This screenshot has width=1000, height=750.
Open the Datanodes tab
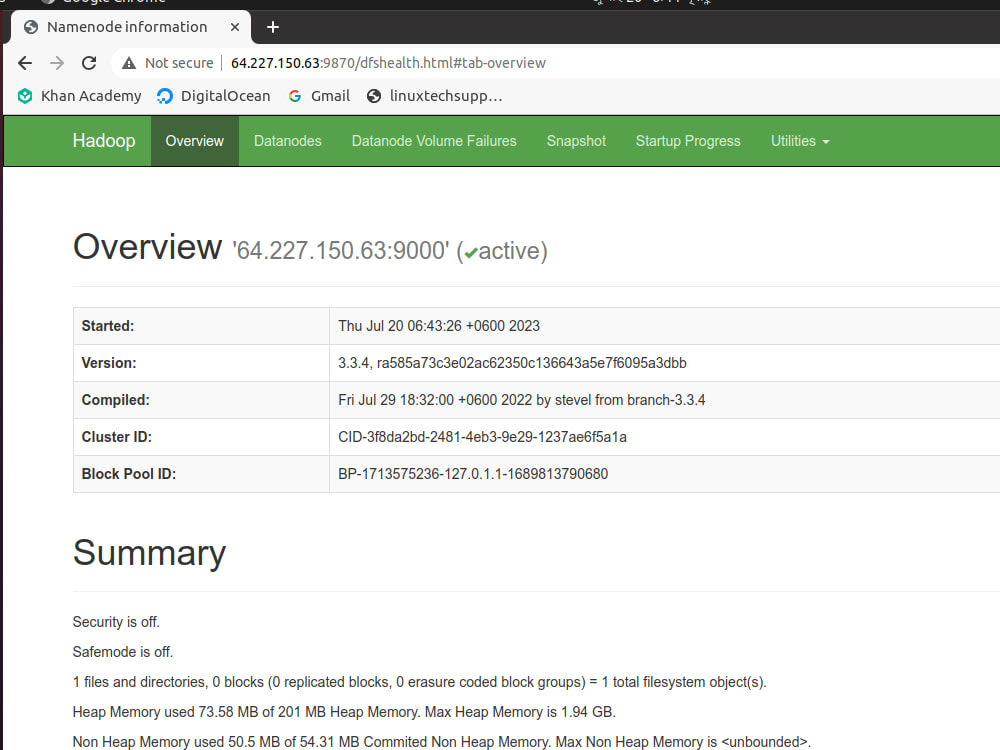[x=288, y=141]
